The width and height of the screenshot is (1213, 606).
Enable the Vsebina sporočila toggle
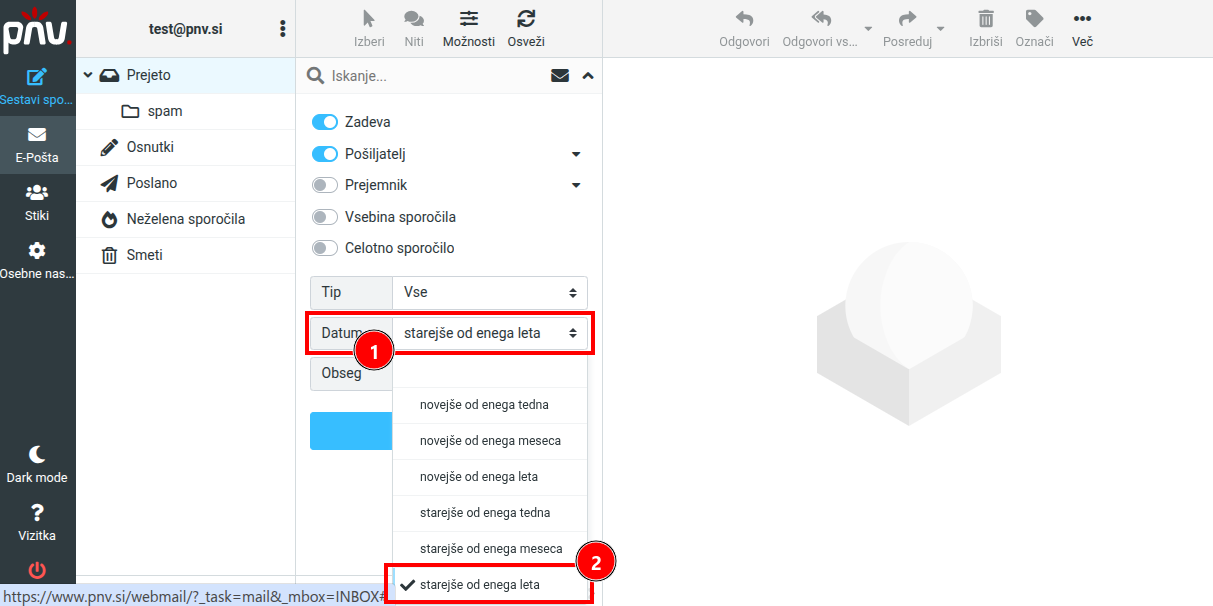[325, 217]
